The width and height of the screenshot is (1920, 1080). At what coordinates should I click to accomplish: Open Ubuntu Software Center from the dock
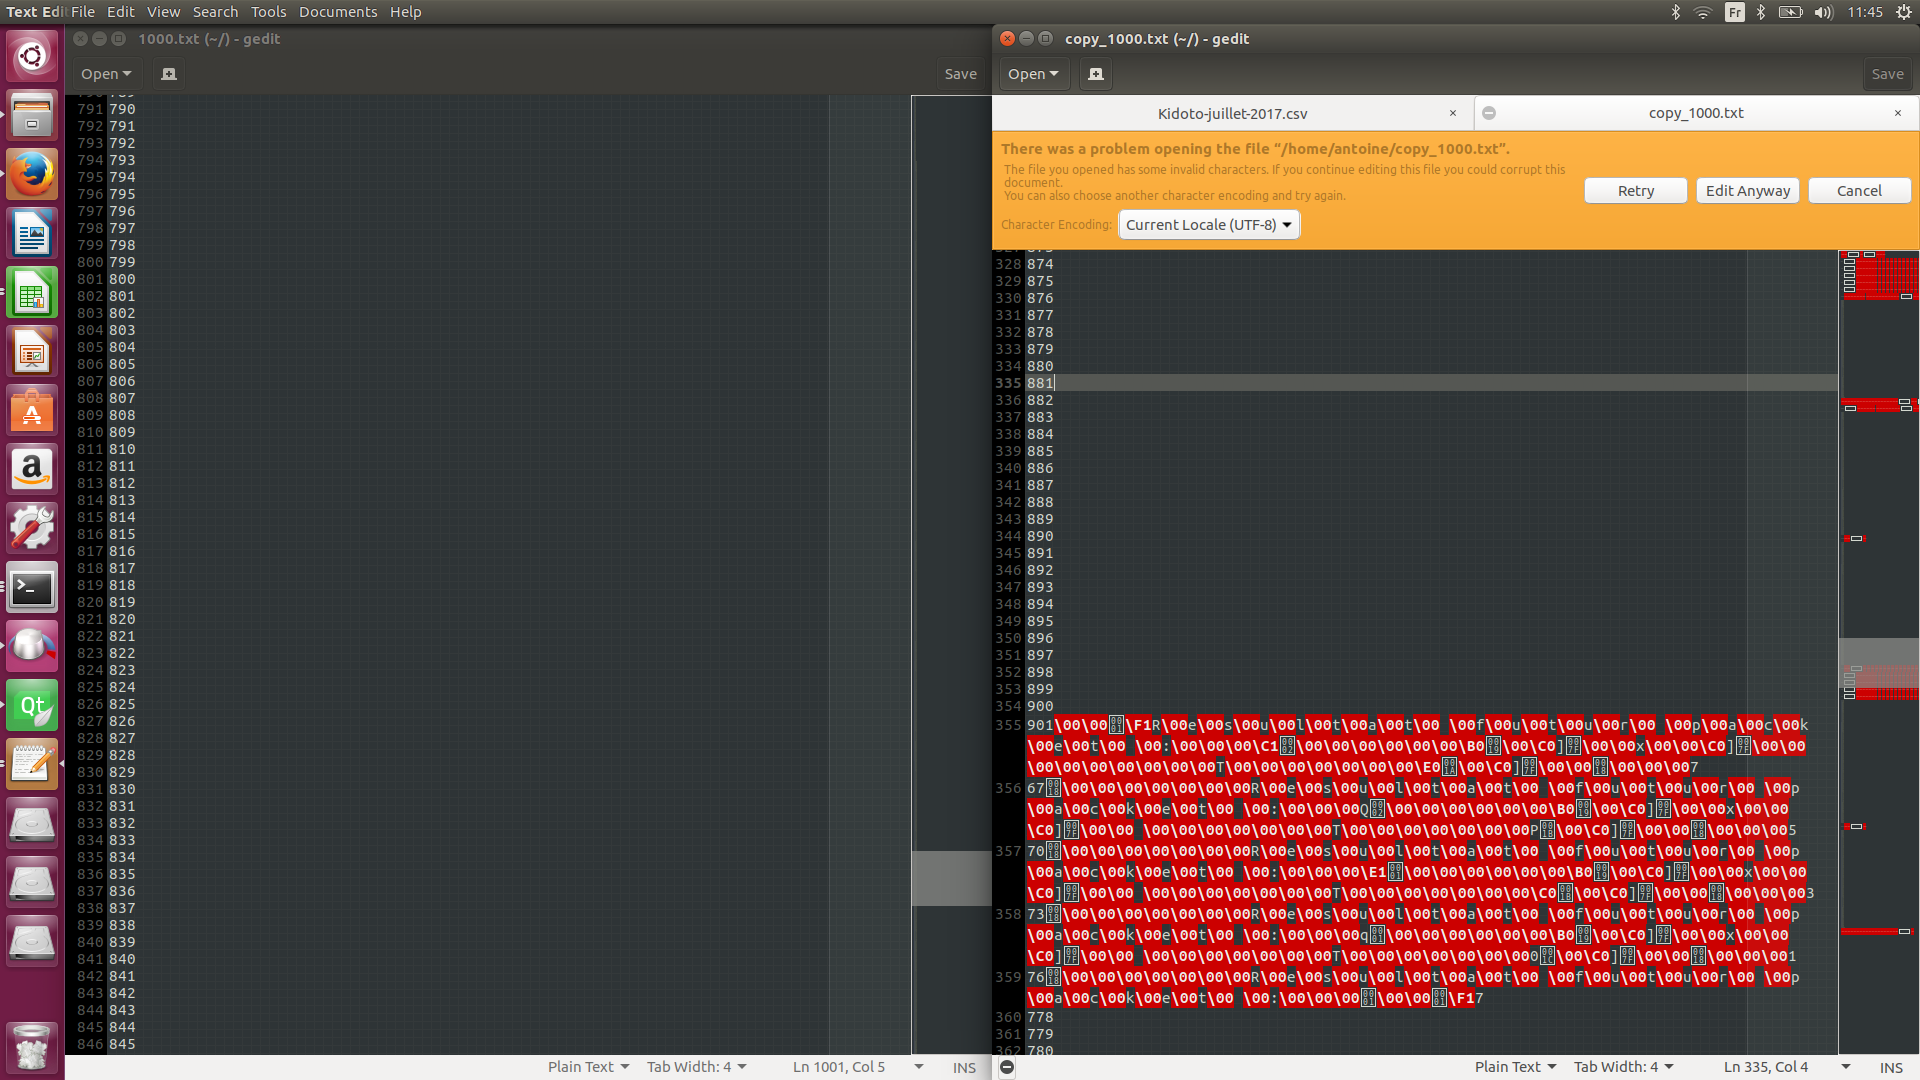(x=32, y=410)
